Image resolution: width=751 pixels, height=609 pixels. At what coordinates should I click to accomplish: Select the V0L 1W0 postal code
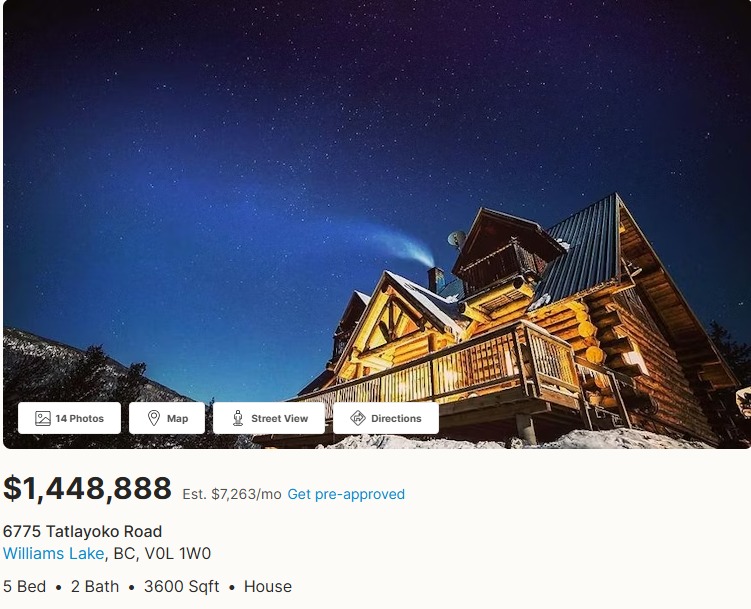coord(178,553)
